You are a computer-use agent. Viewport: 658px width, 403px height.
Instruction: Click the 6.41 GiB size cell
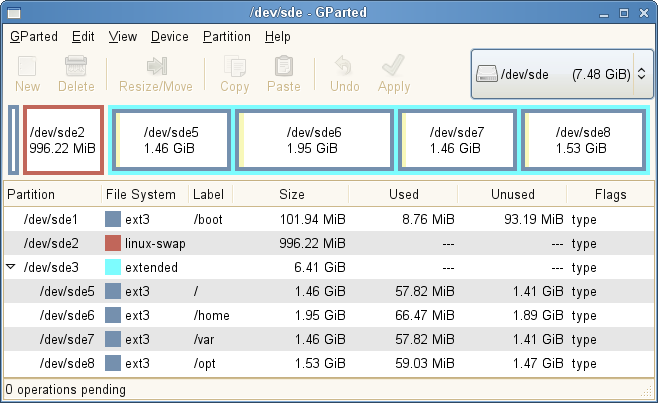pyautogui.click(x=320, y=267)
